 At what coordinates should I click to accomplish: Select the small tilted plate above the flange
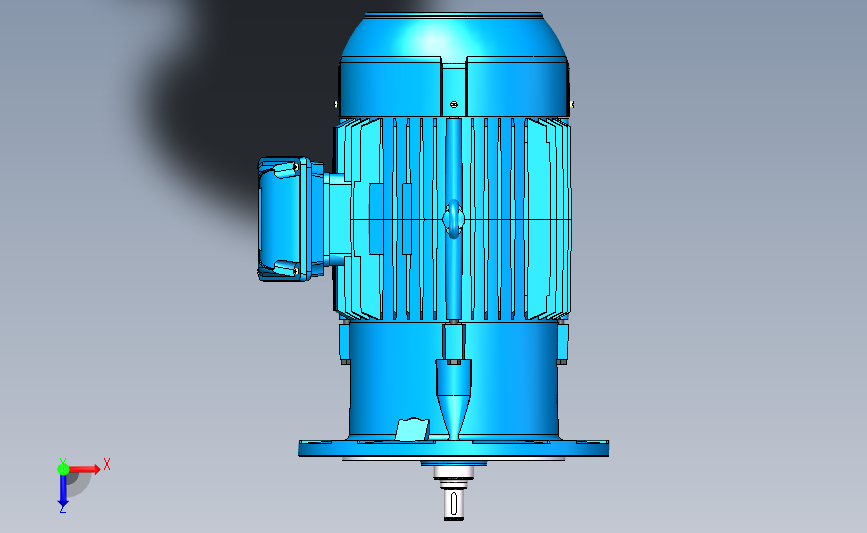[x=412, y=430]
